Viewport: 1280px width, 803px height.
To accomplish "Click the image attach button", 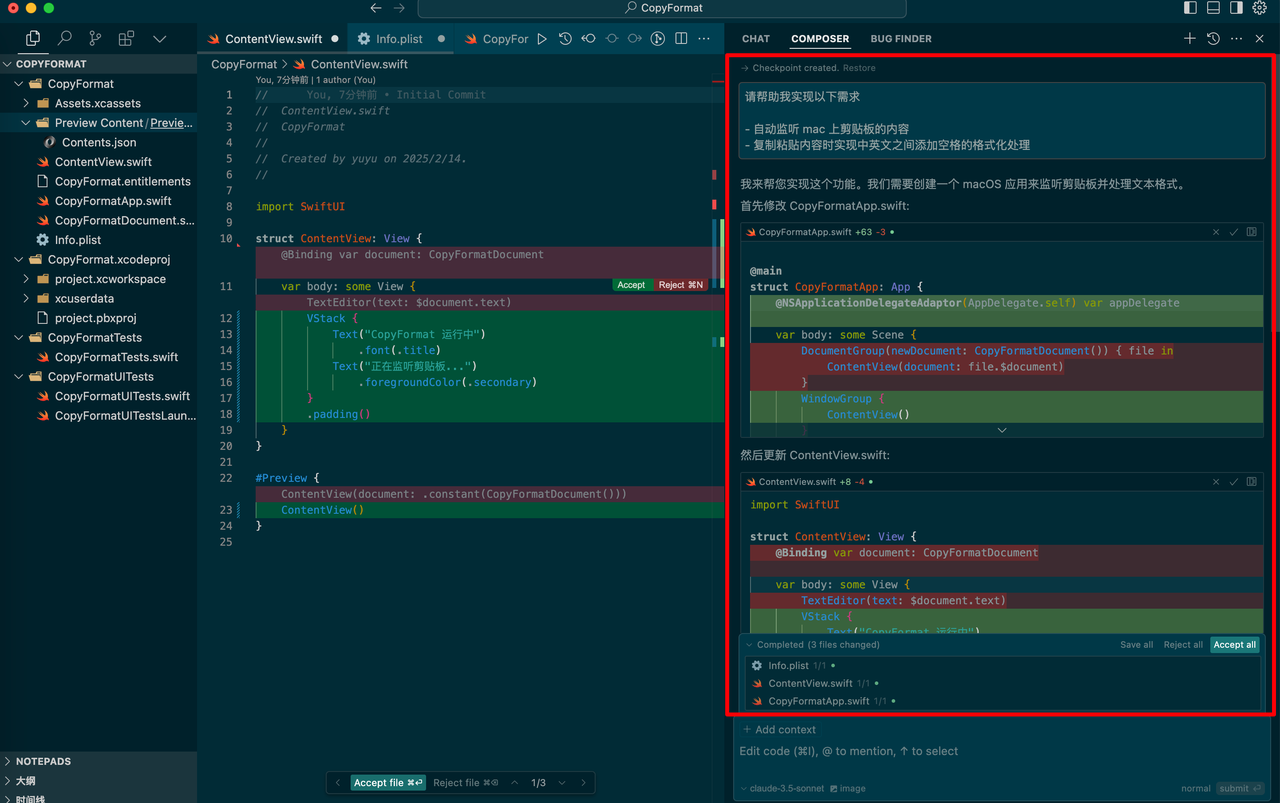I will click(x=846, y=788).
